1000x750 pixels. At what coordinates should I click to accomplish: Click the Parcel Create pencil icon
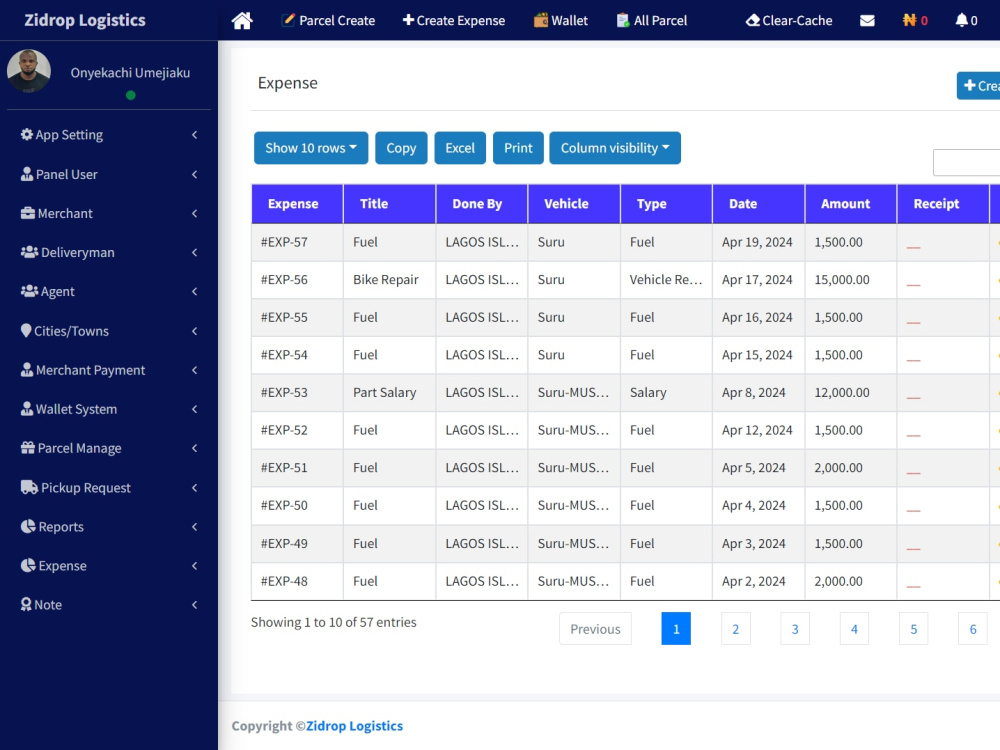[288, 20]
